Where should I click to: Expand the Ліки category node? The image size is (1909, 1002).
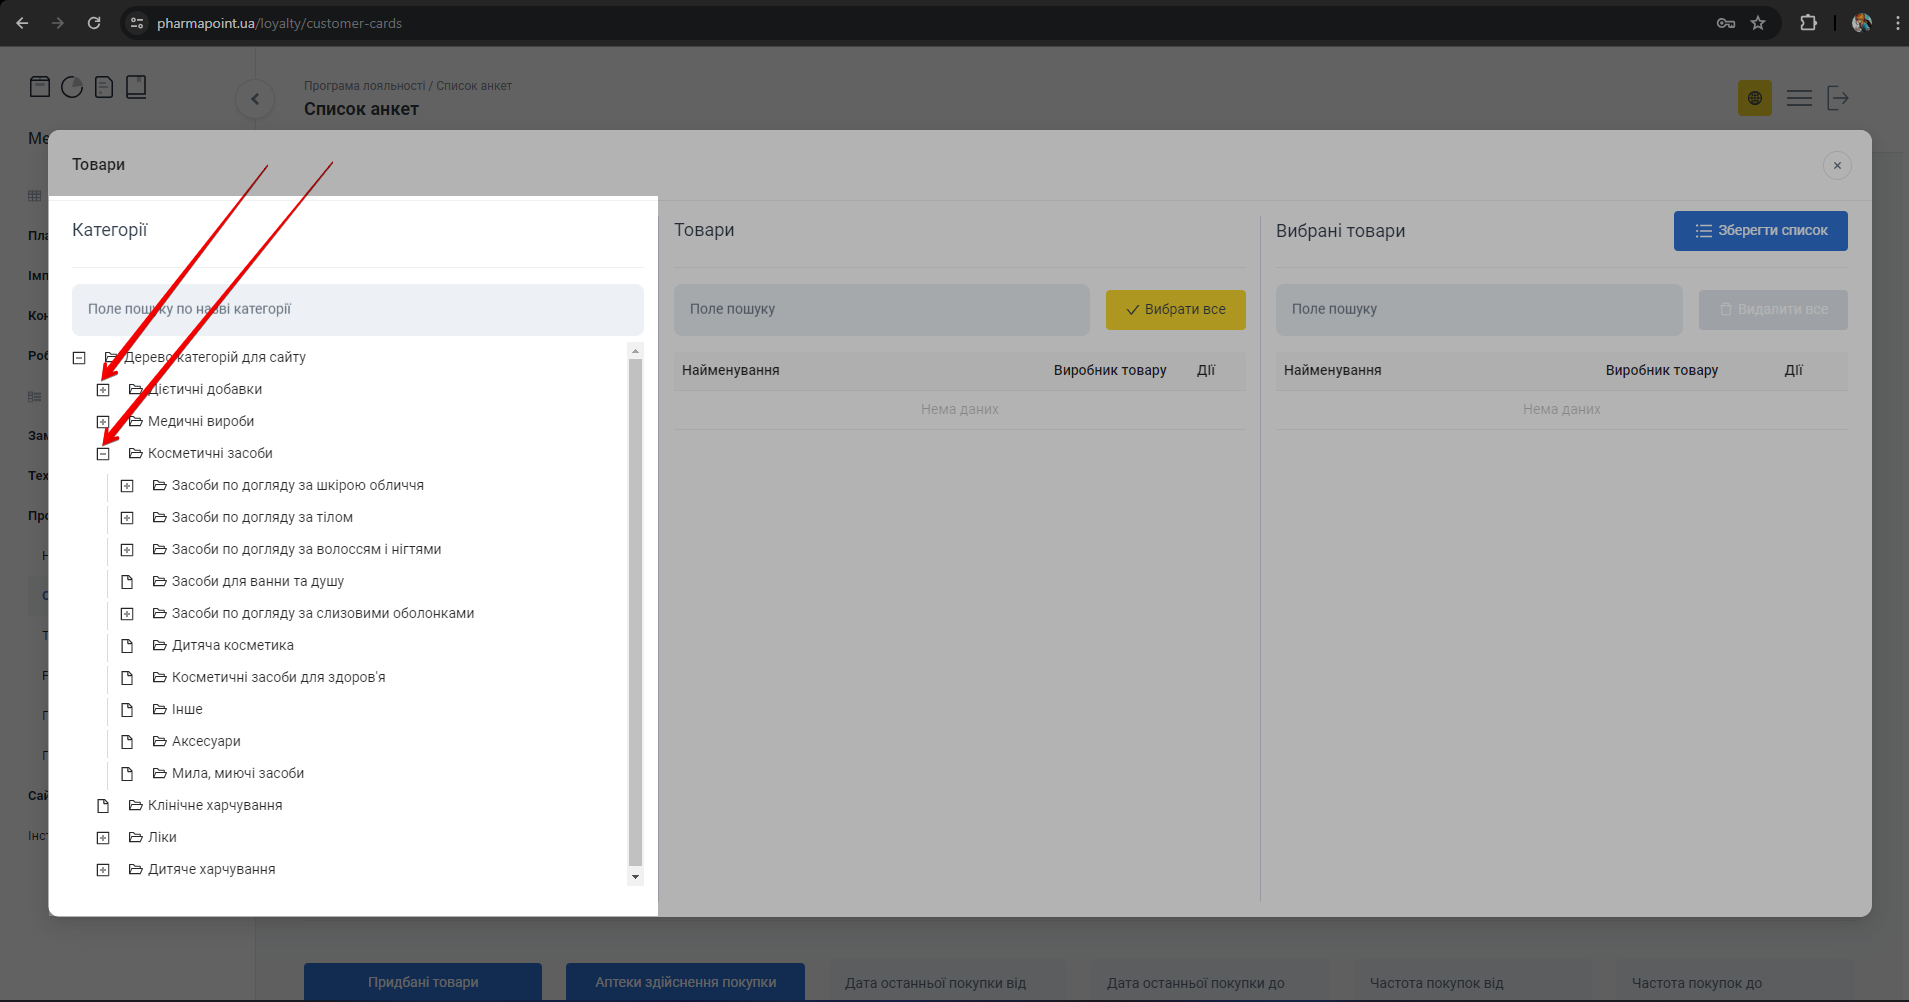[103, 838]
